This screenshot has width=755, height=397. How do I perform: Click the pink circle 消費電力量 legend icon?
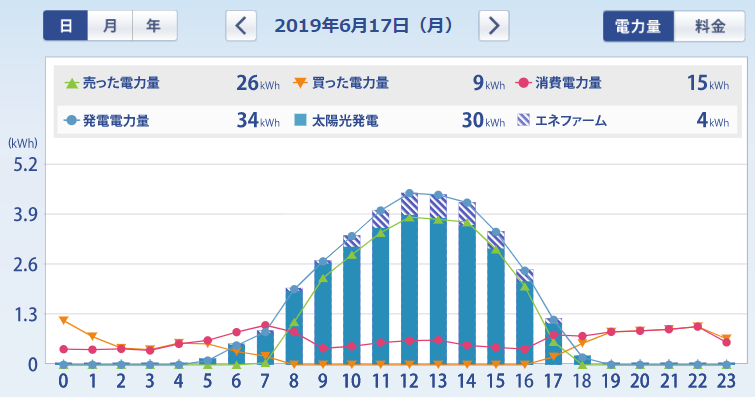coord(523,83)
